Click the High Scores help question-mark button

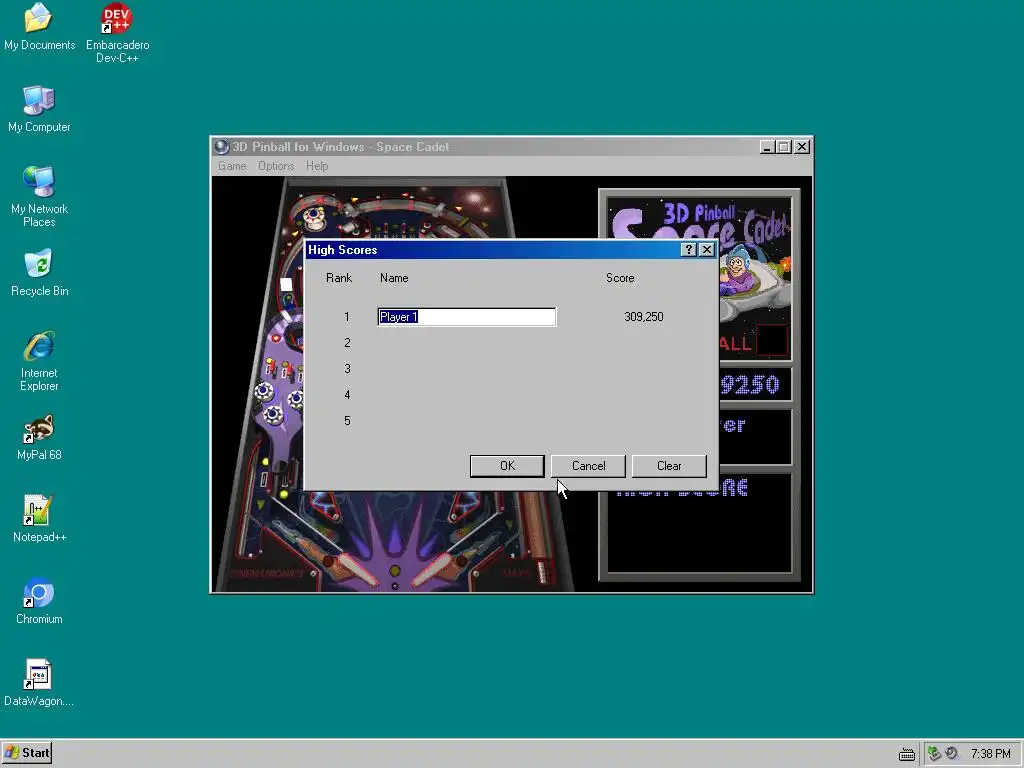pyautogui.click(x=688, y=249)
